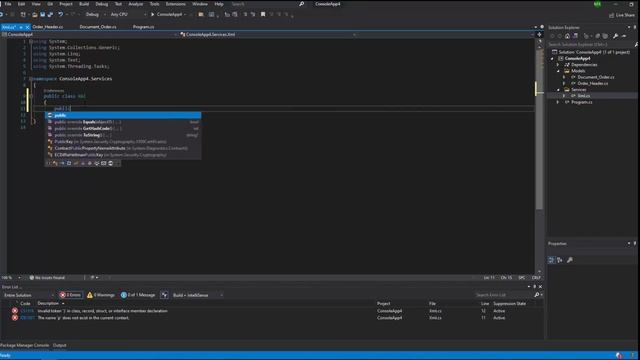Click the notifications icon in status bar
The height and width of the screenshot is (360, 640).
(619, 356)
